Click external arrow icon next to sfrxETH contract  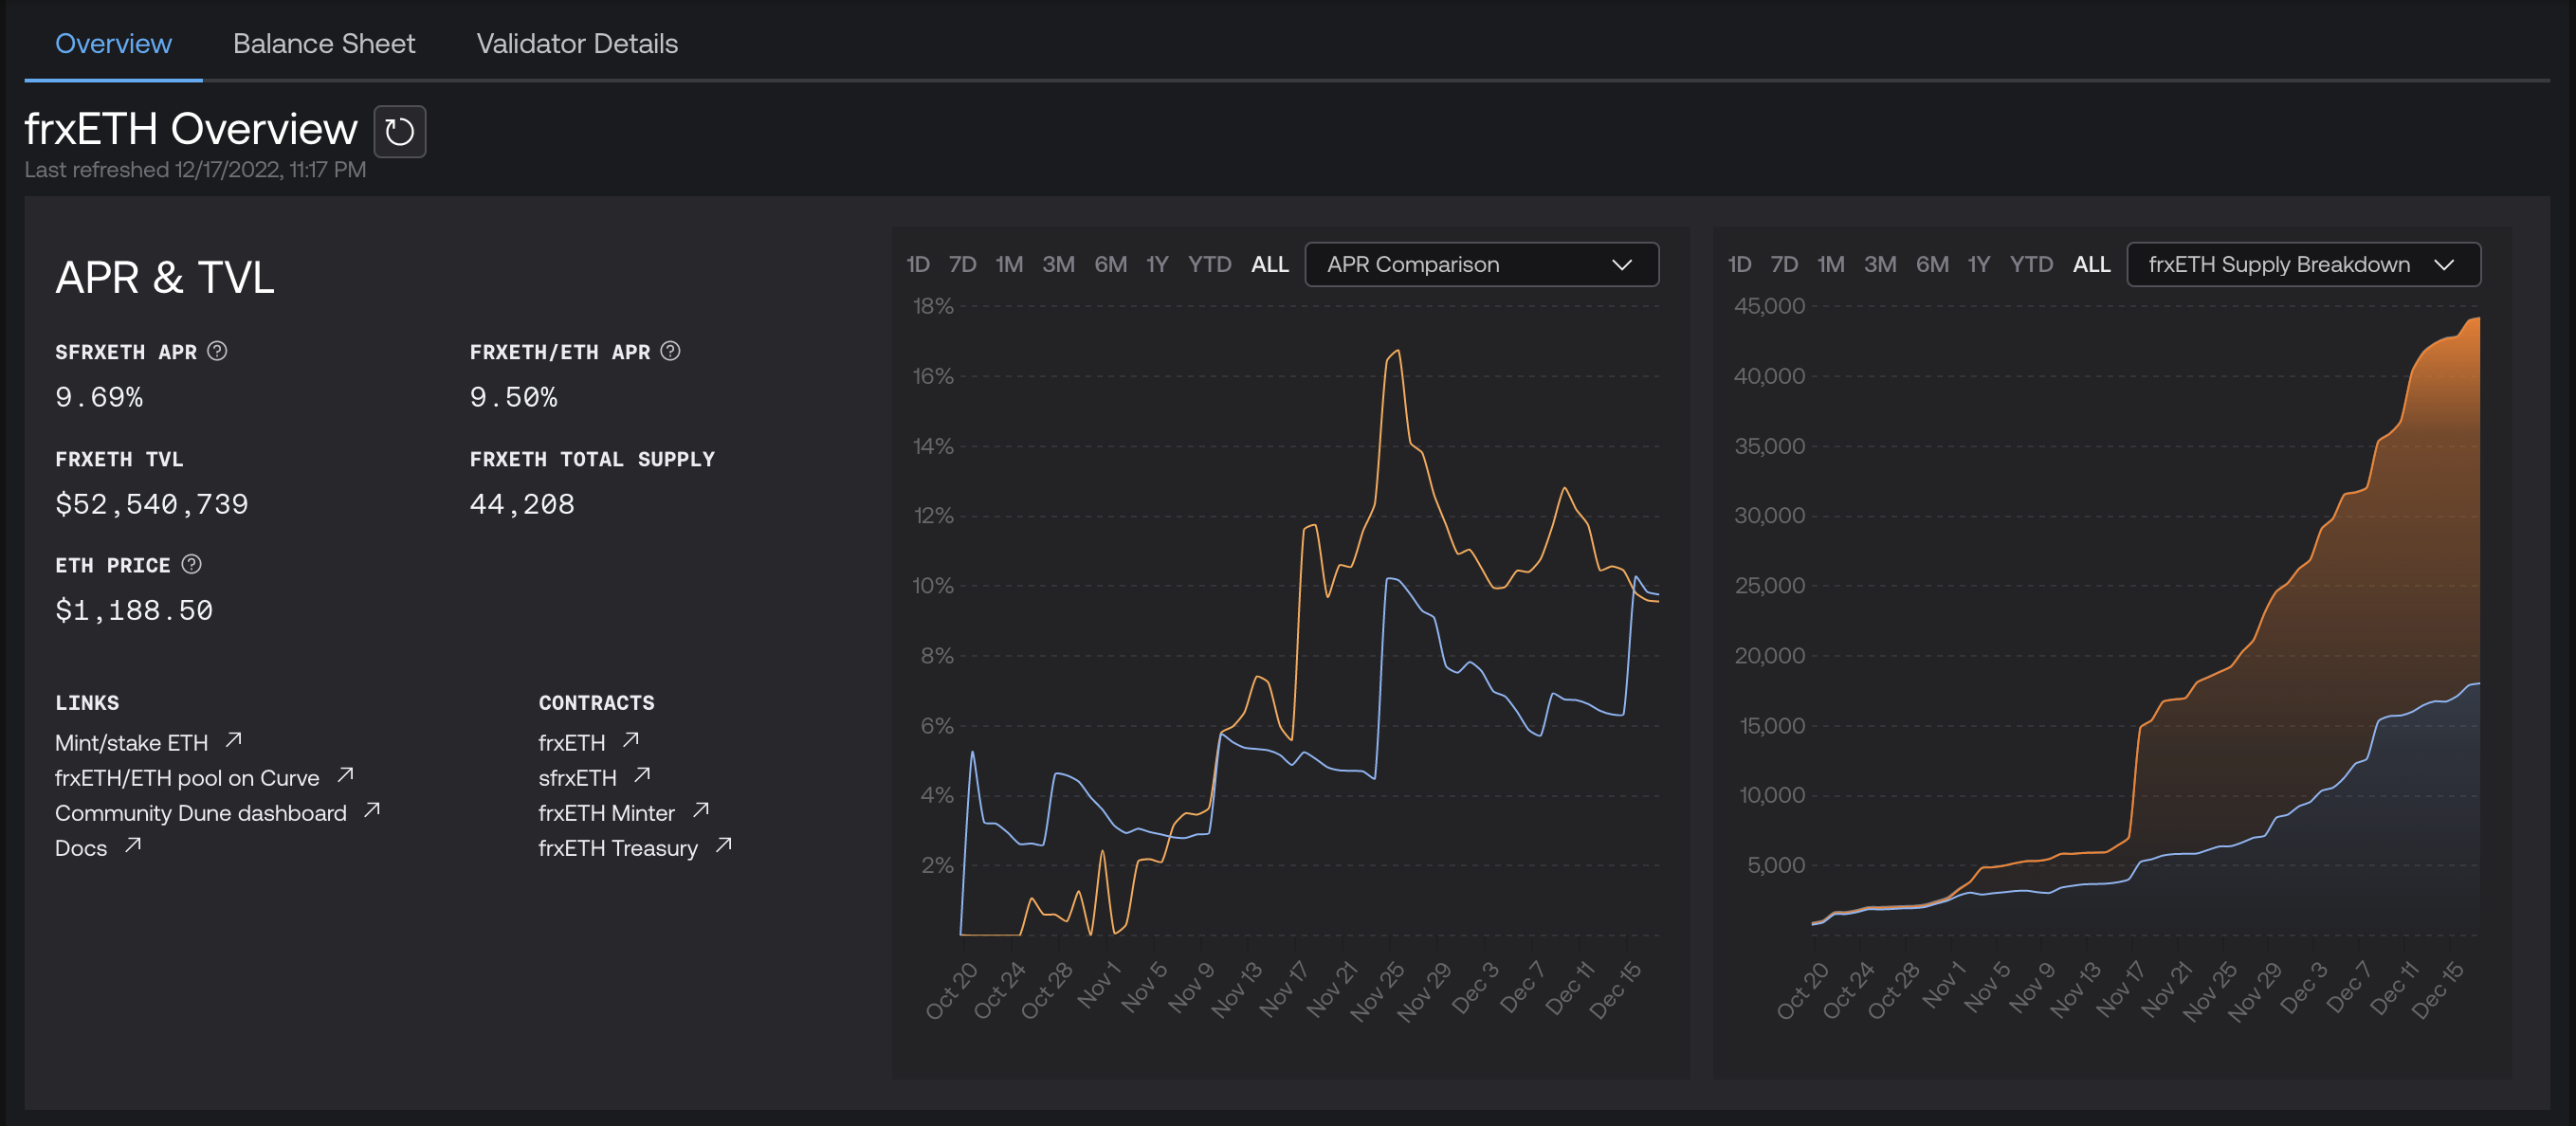[x=643, y=775]
